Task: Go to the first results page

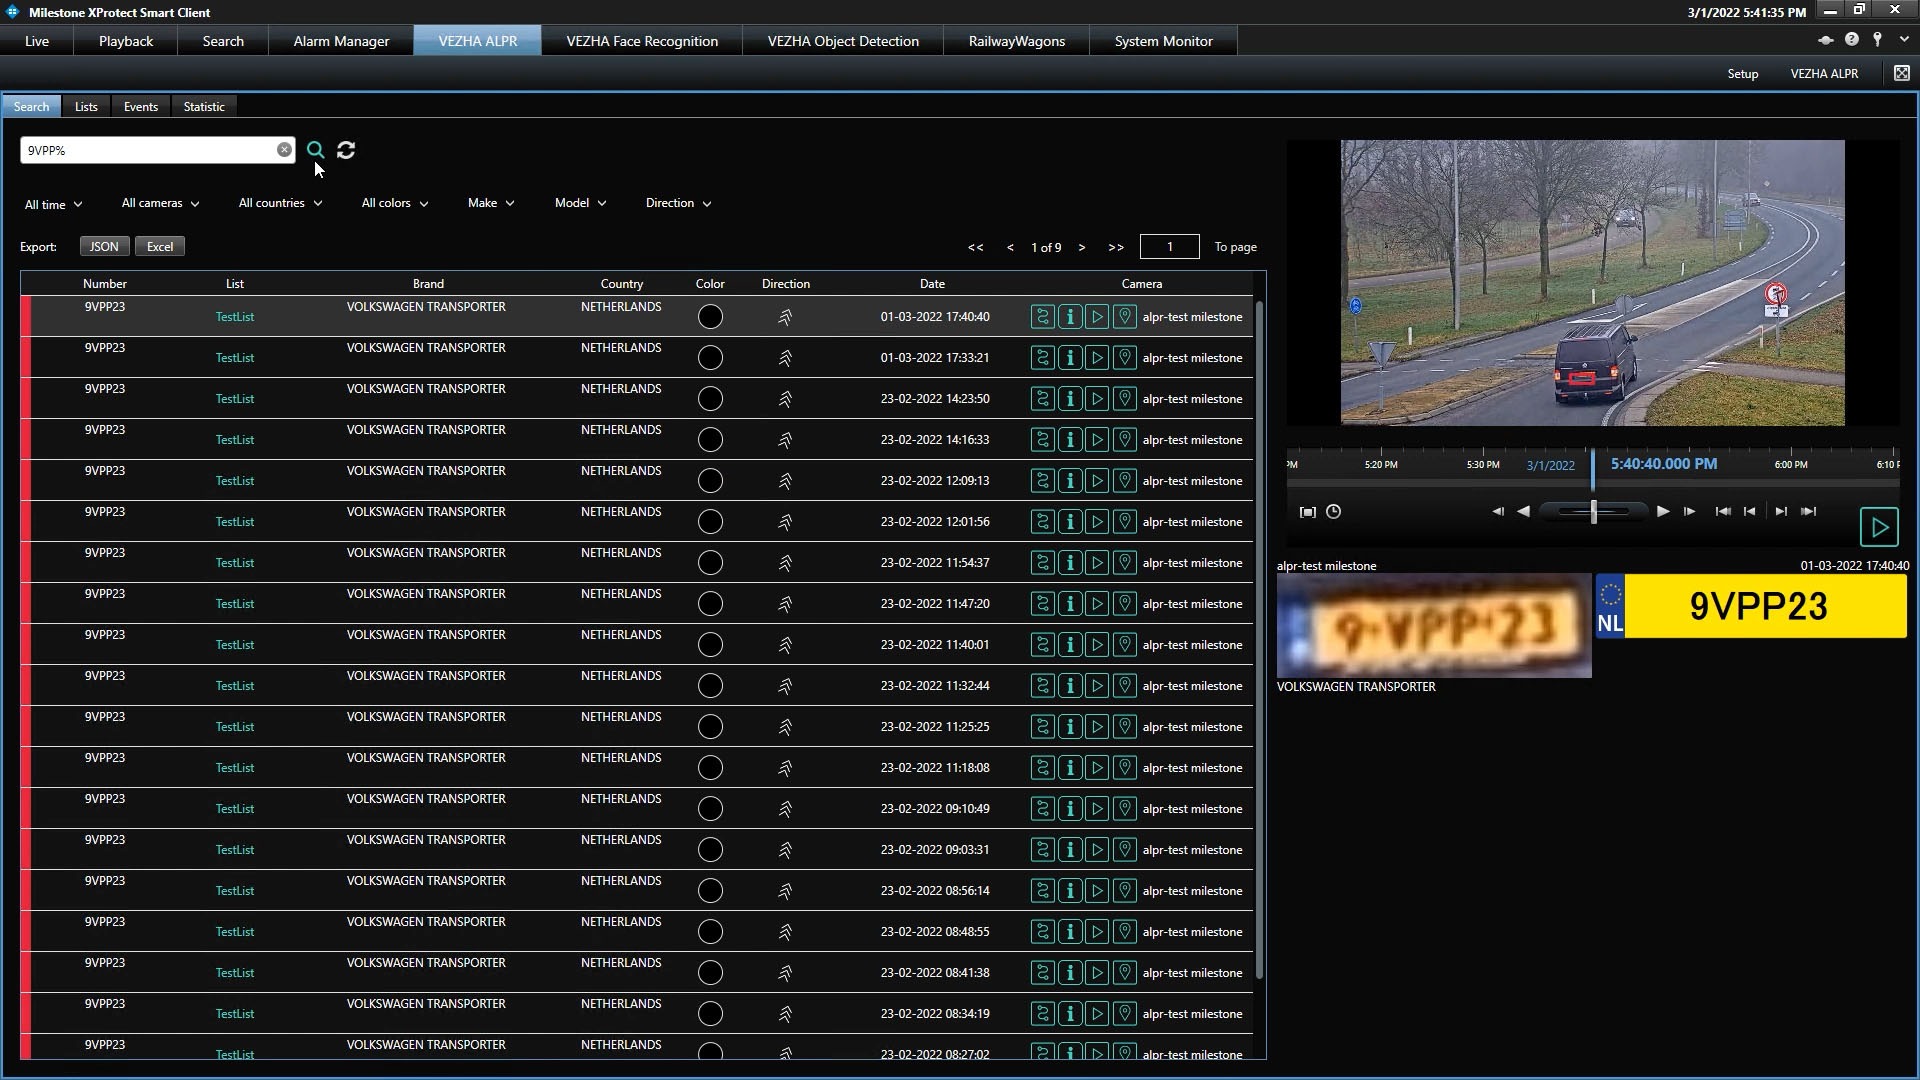Action: click(975, 248)
